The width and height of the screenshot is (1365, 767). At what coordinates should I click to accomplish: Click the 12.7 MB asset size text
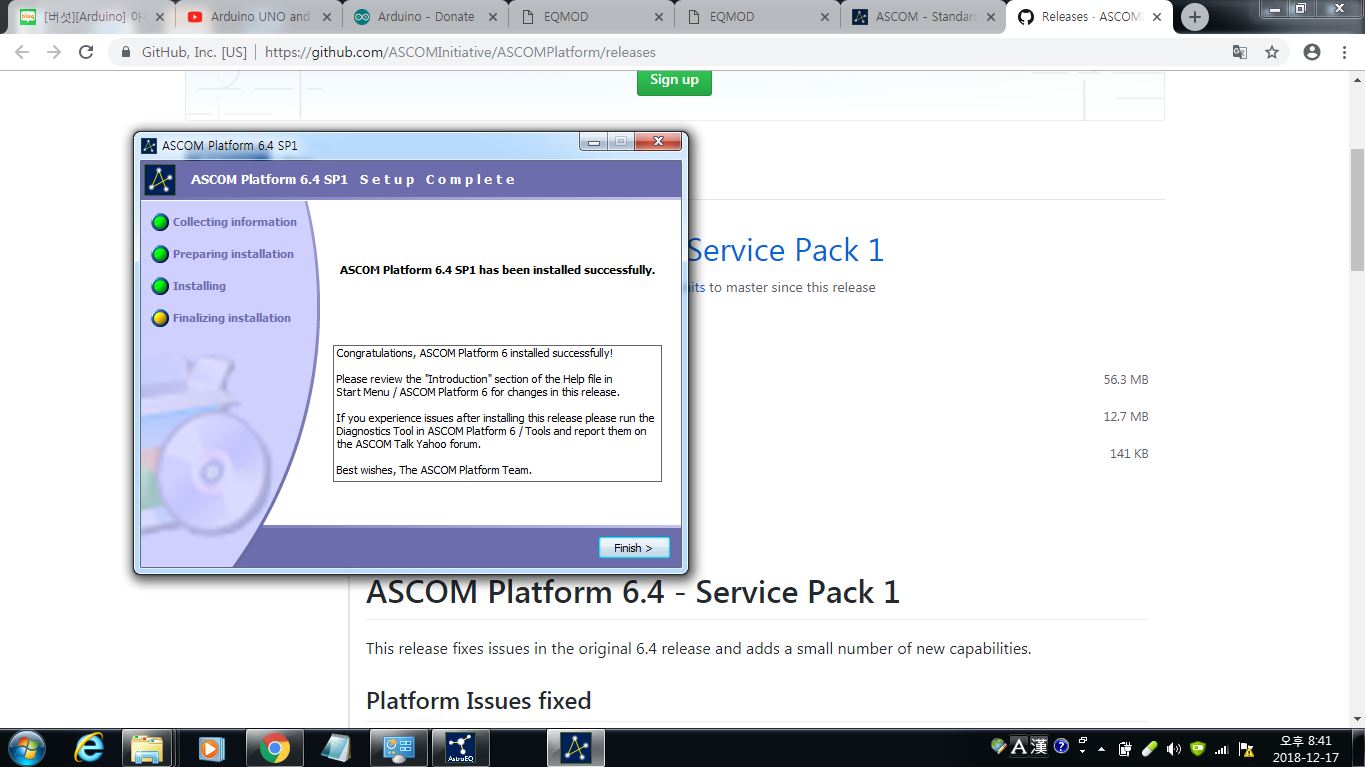tap(1126, 417)
